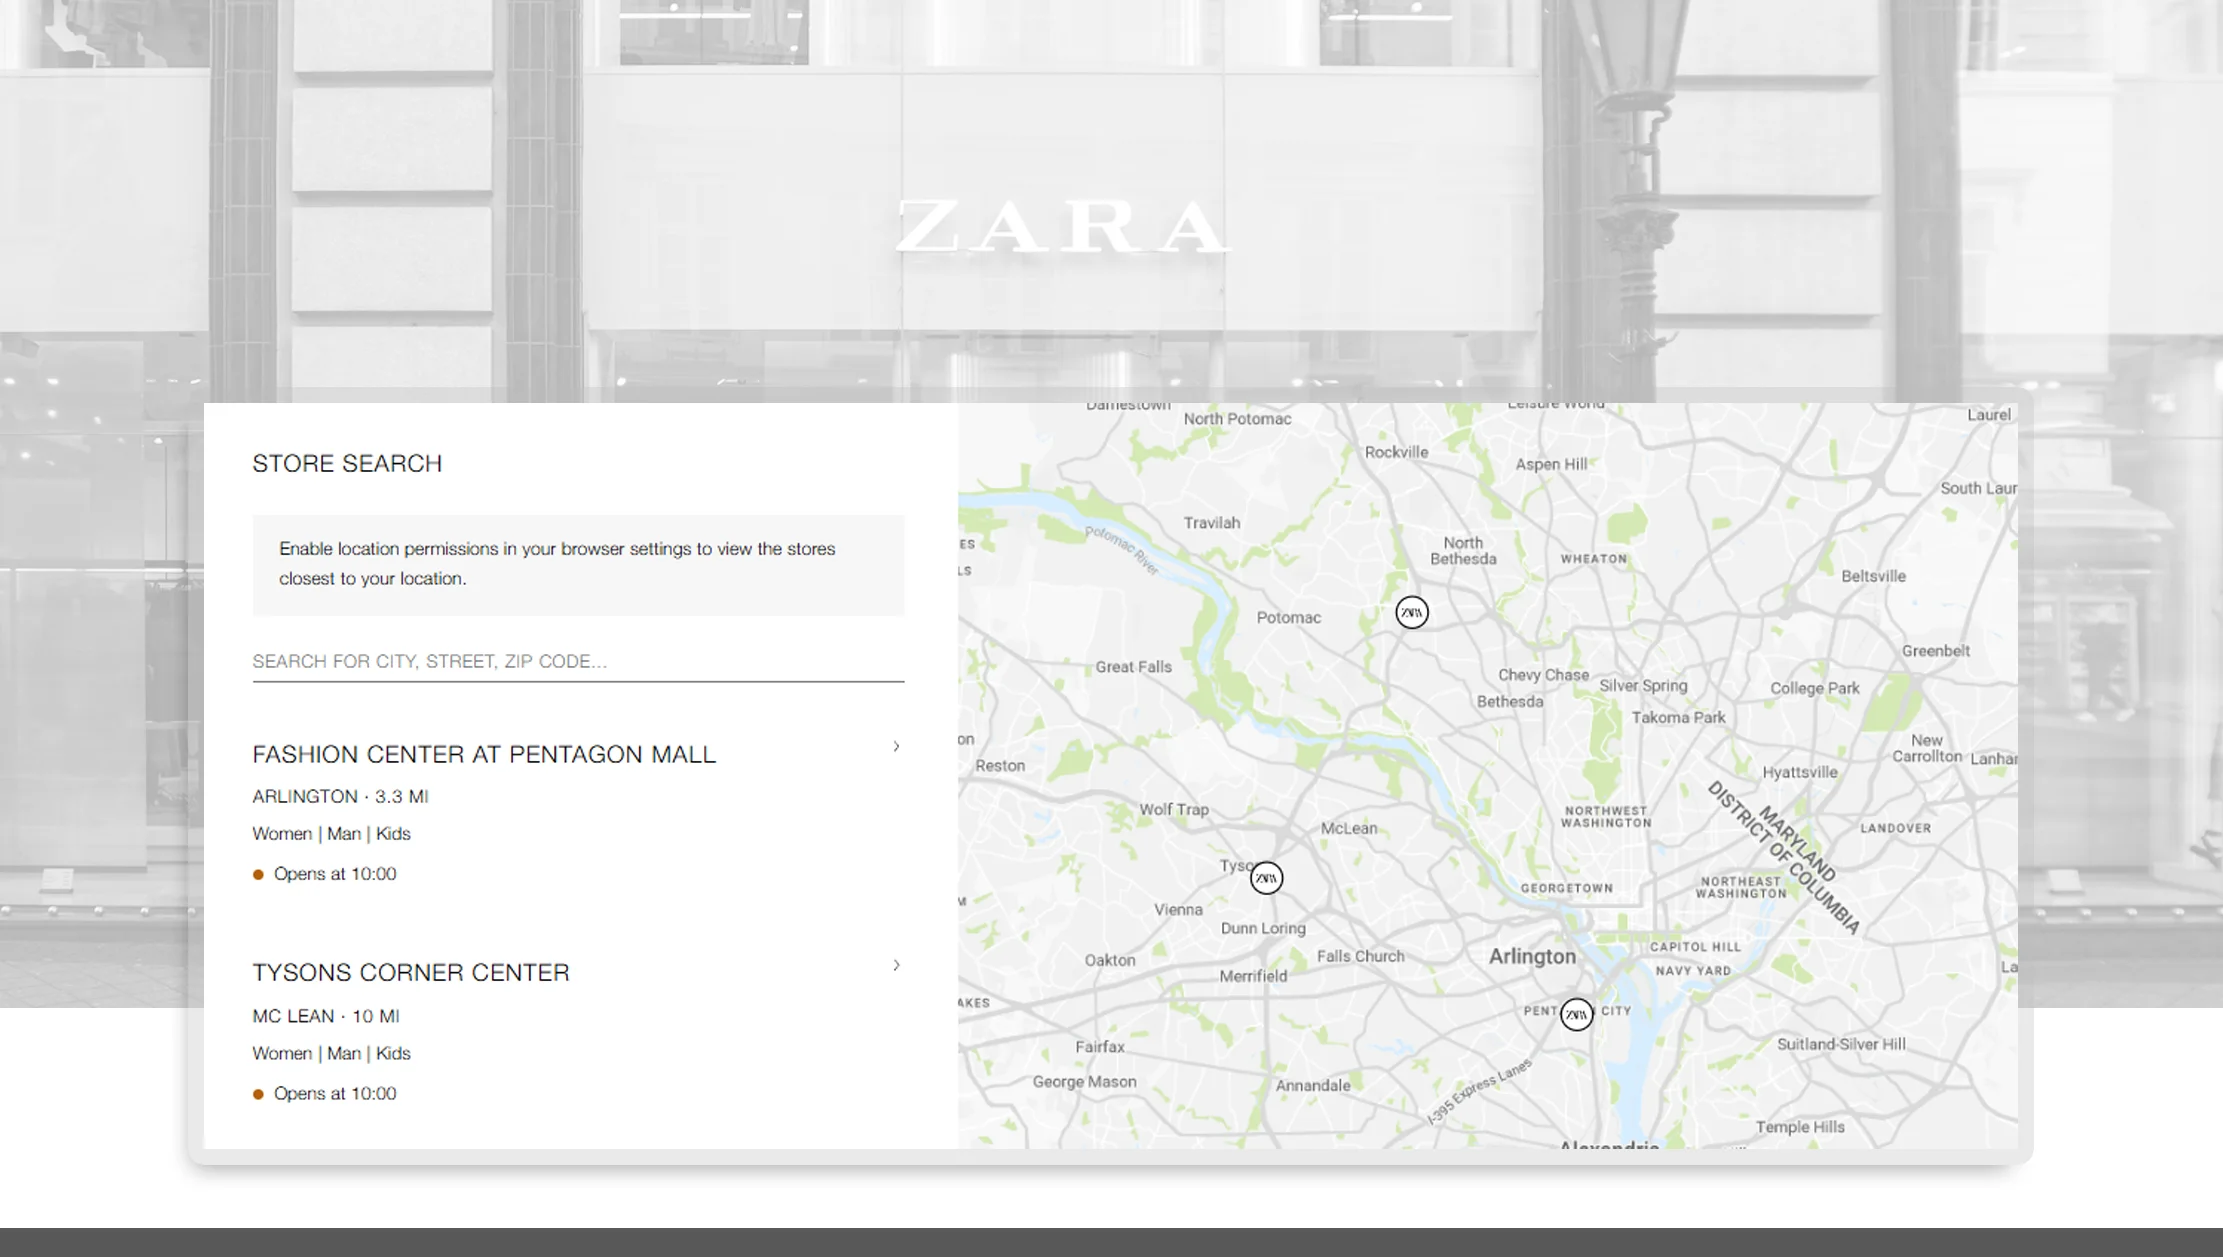Click the Zara map marker at Pentagon City
The width and height of the screenshot is (2223, 1257).
tap(1576, 1015)
